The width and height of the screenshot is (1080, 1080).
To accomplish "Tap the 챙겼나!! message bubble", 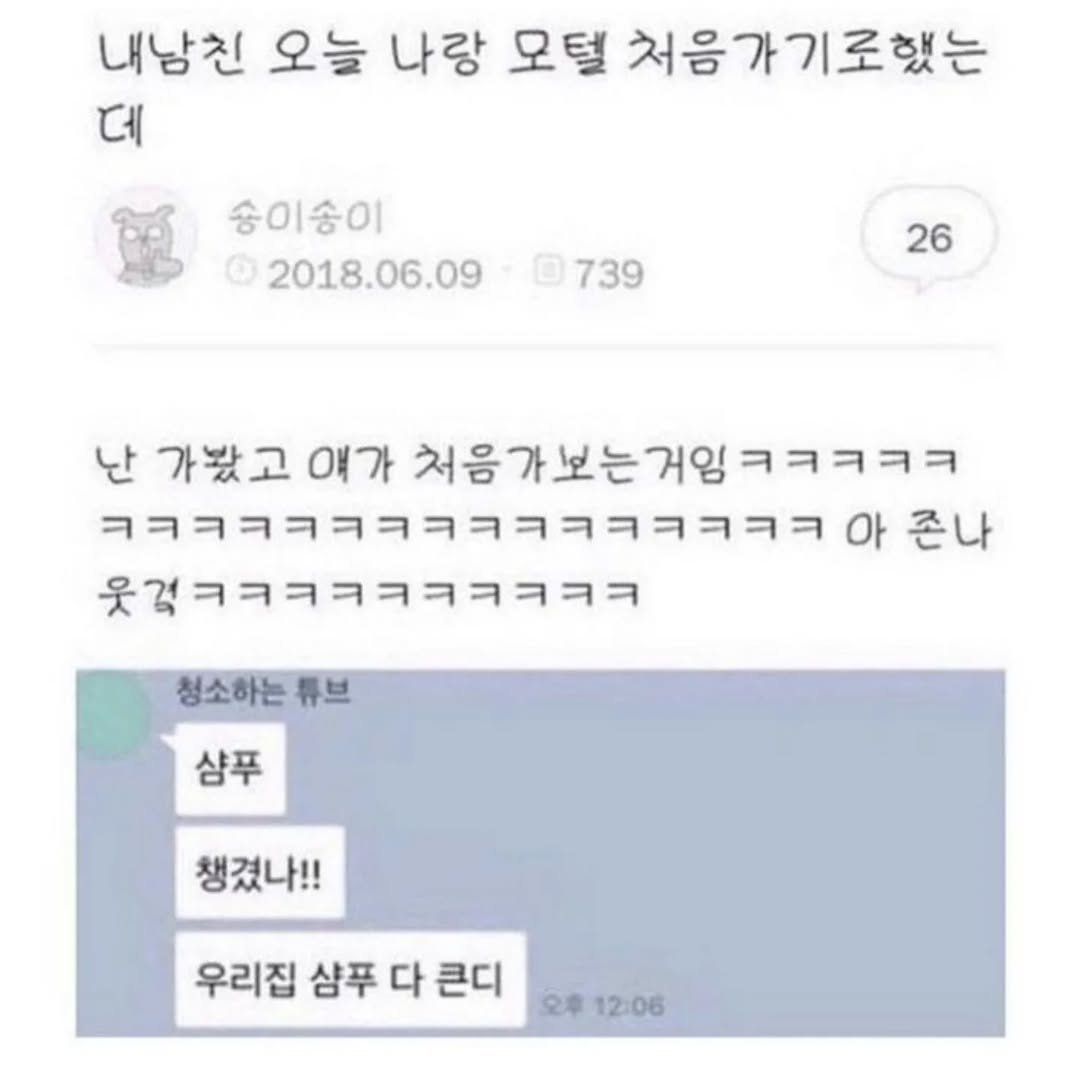I will pyautogui.click(x=260, y=873).
